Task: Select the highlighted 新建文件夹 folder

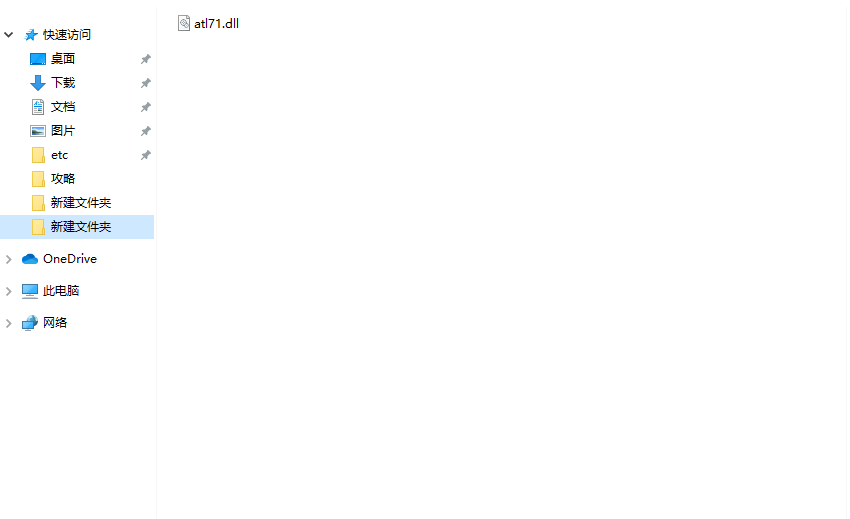Action: (77, 227)
